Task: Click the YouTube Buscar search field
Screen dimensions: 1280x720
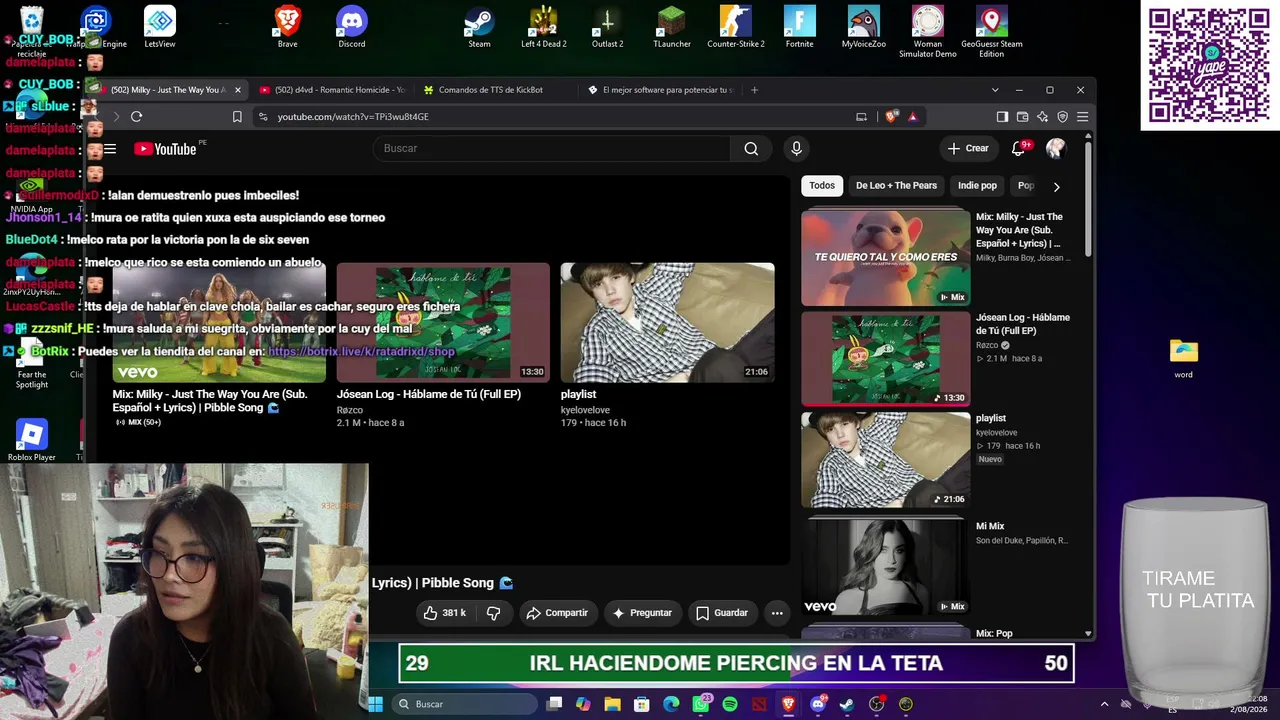Action: tap(552, 149)
